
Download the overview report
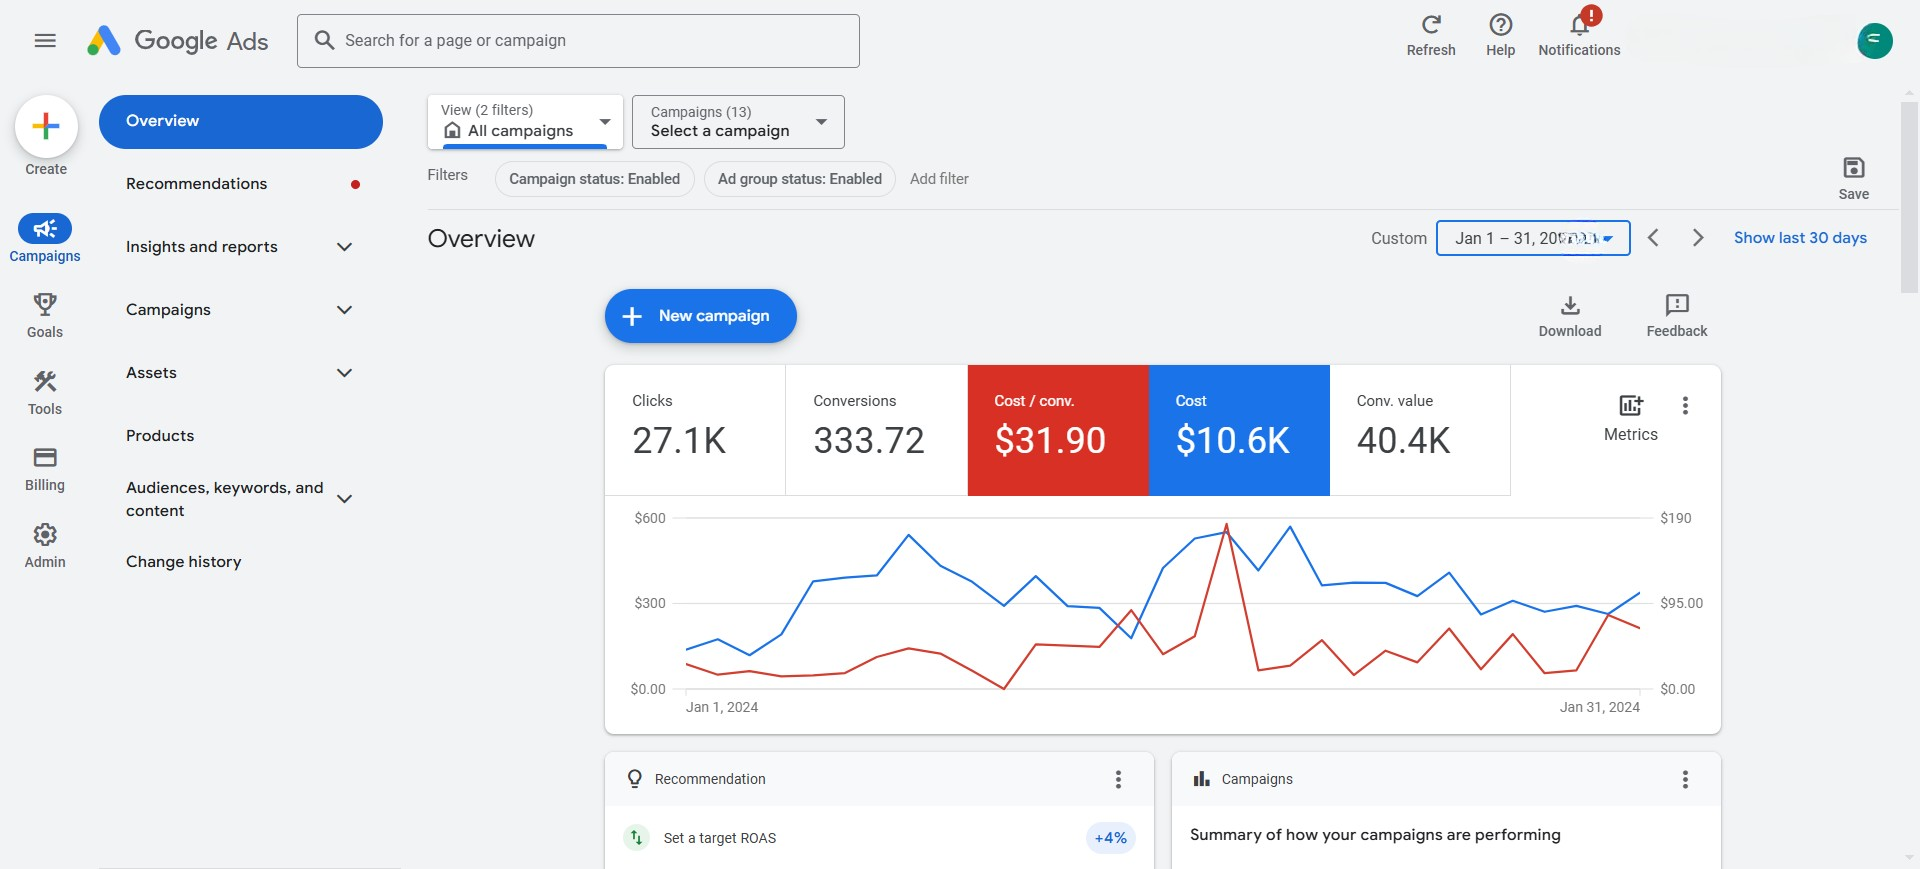(x=1570, y=306)
